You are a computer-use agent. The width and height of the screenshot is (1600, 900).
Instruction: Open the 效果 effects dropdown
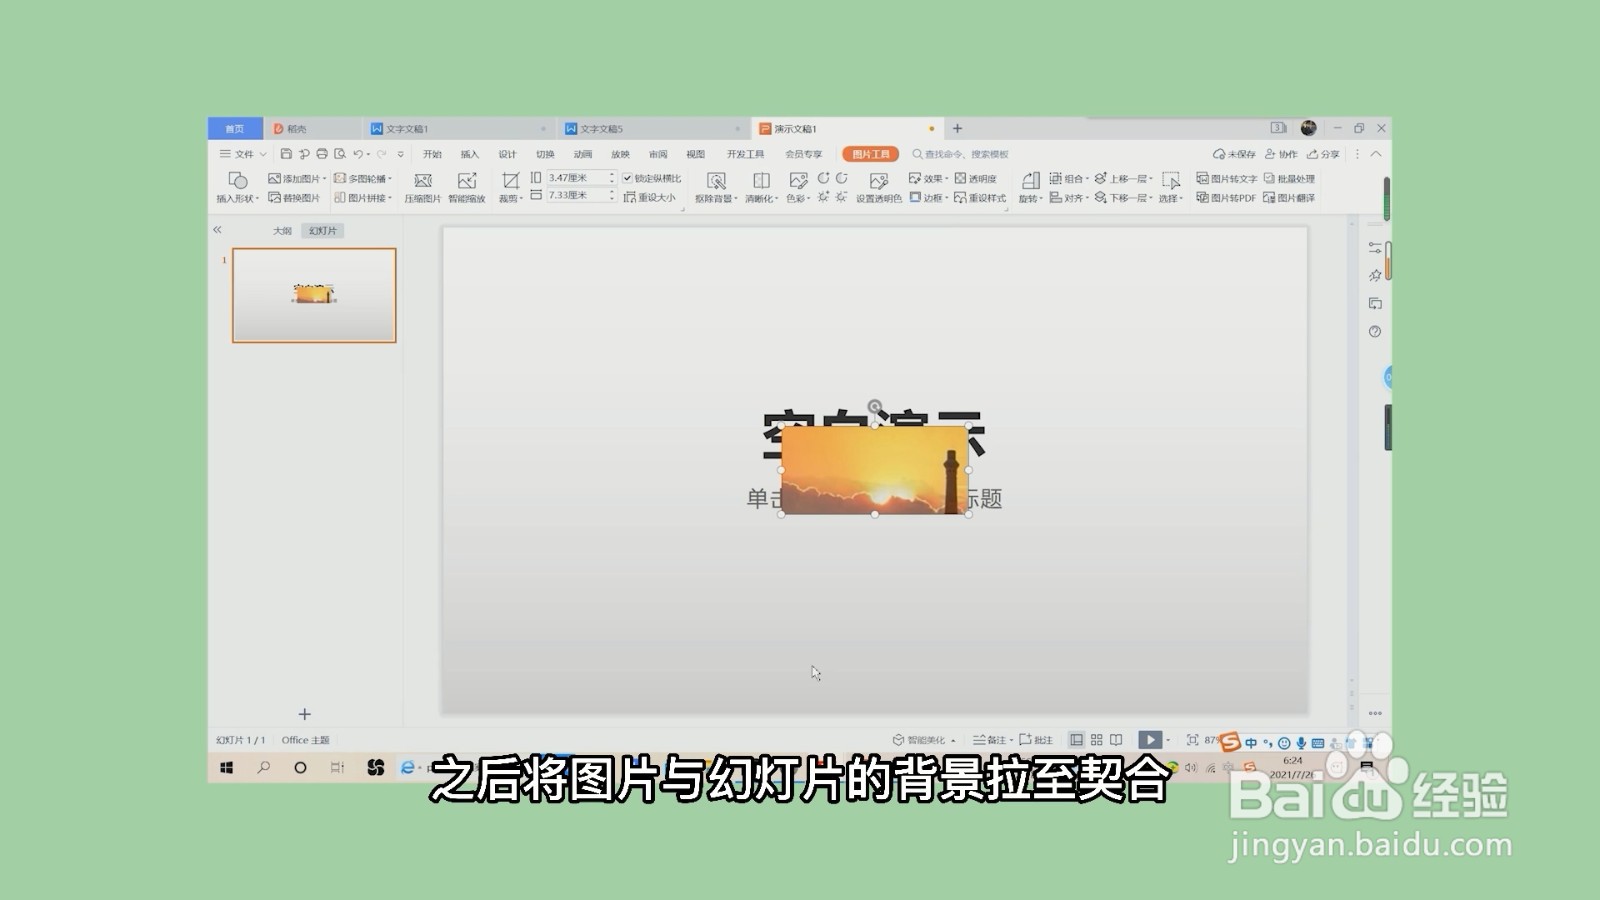click(x=928, y=179)
